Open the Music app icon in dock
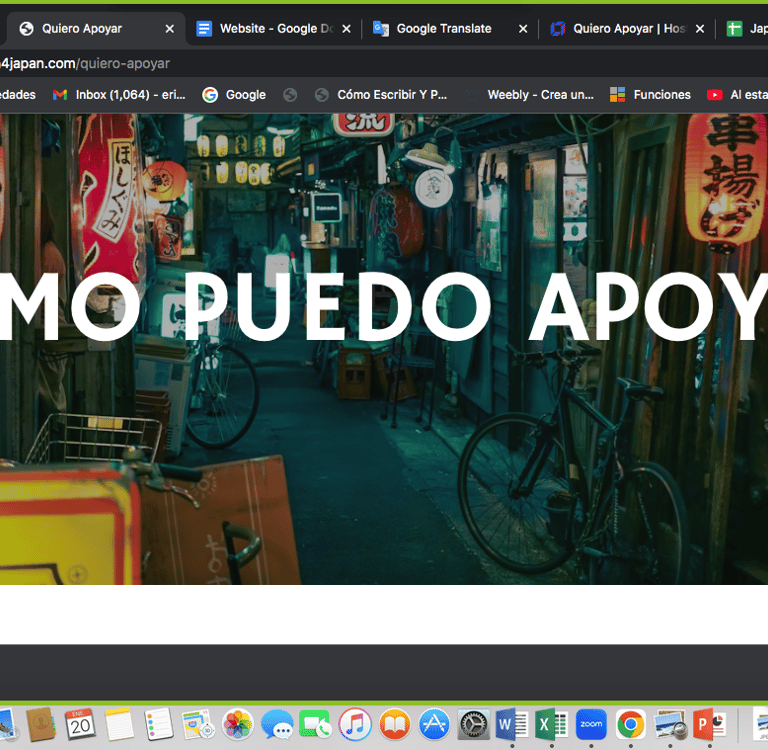This screenshot has width=768, height=750. click(x=355, y=723)
